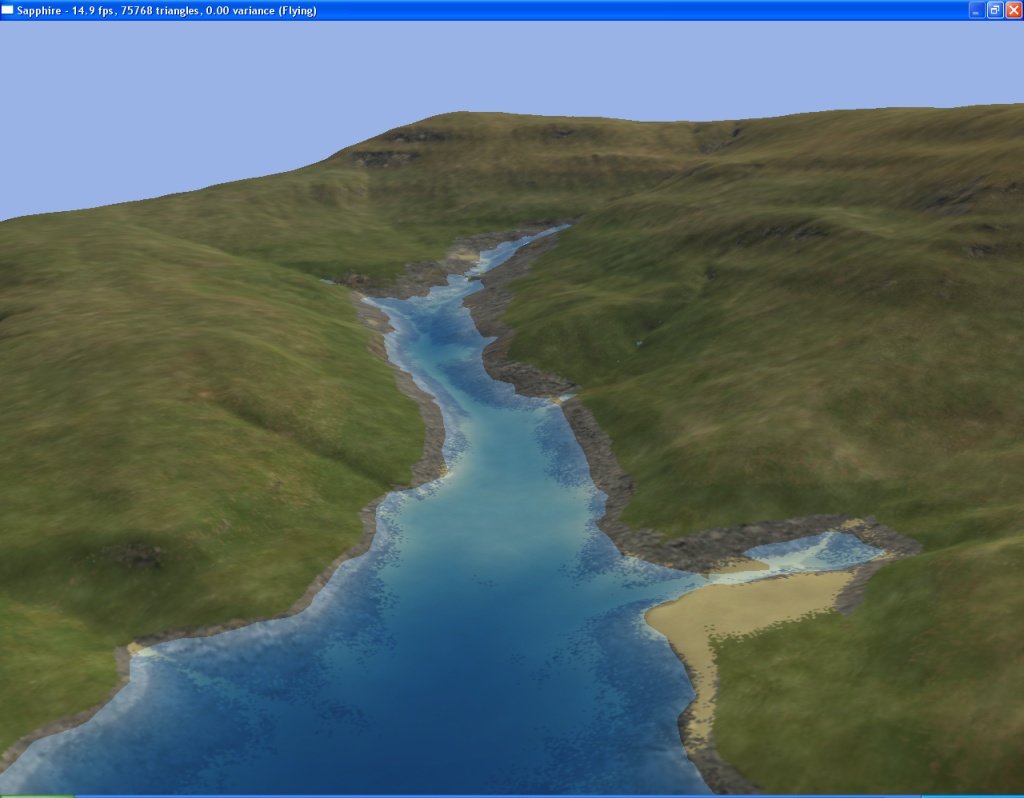Click the rocky outcrop just below the summit
This screenshot has height=798, width=1024.
click(x=385, y=158)
